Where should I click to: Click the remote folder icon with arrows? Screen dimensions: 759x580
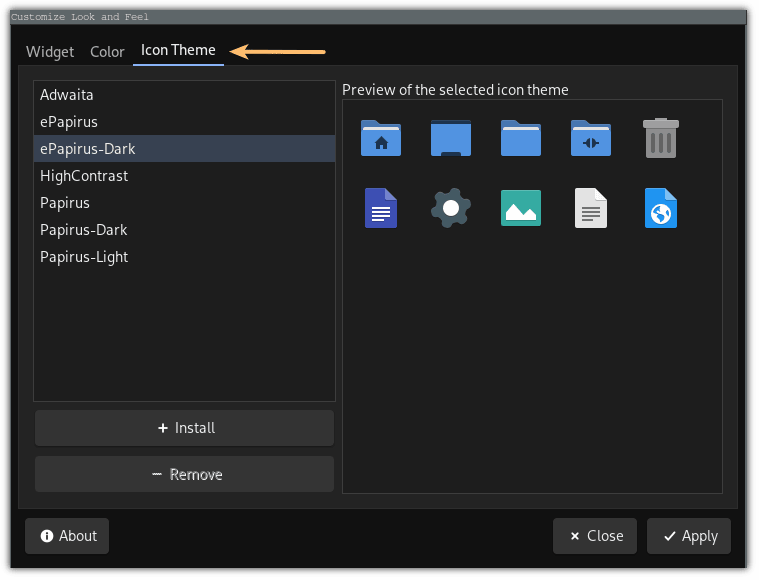[590, 138]
